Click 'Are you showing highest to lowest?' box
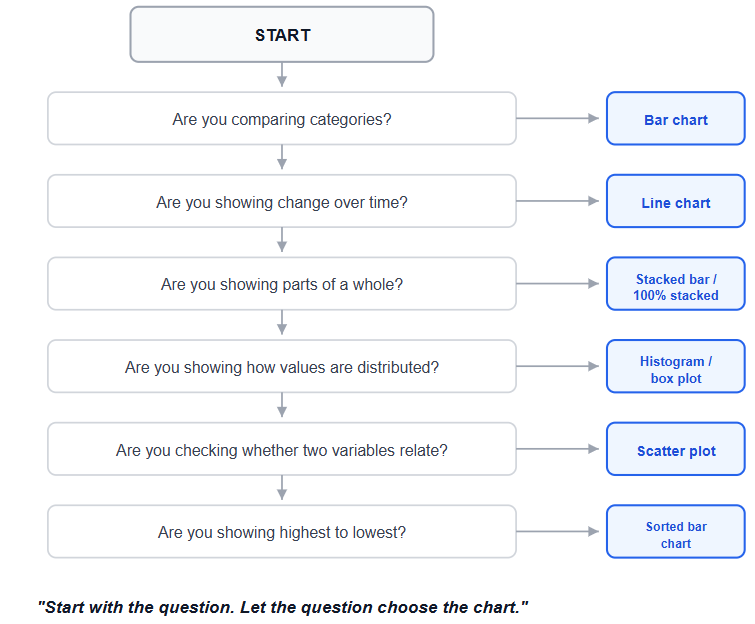 [282, 532]
